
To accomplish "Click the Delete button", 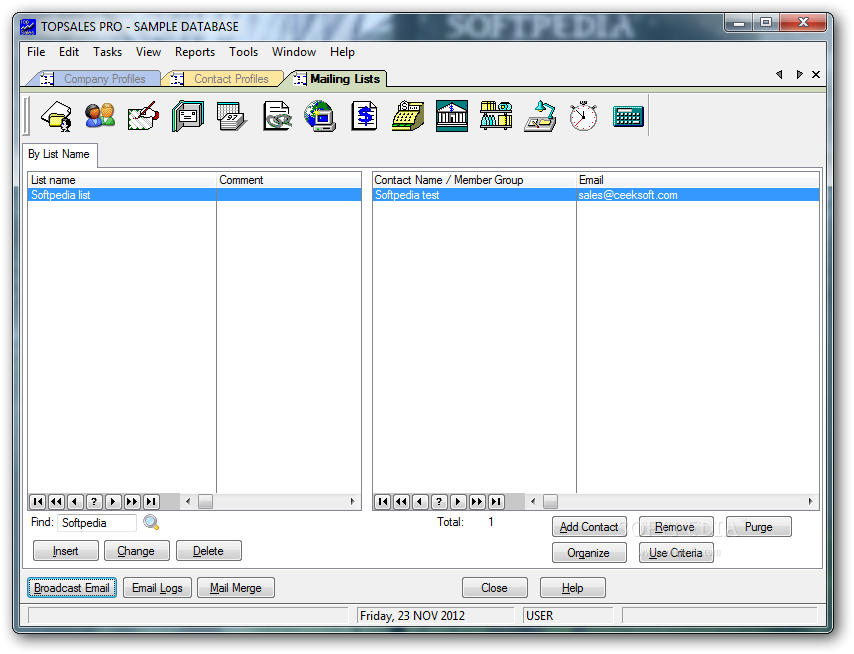I will [x=209, y=551].
